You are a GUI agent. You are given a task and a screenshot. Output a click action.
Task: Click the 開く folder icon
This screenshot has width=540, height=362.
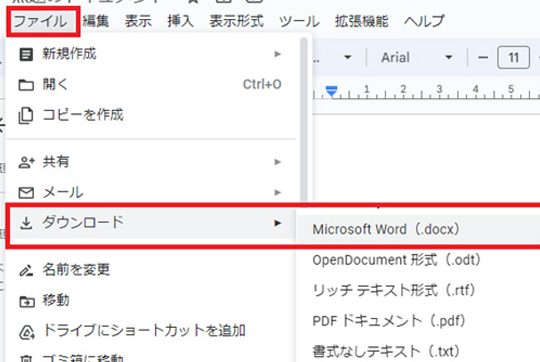point(26,85)
